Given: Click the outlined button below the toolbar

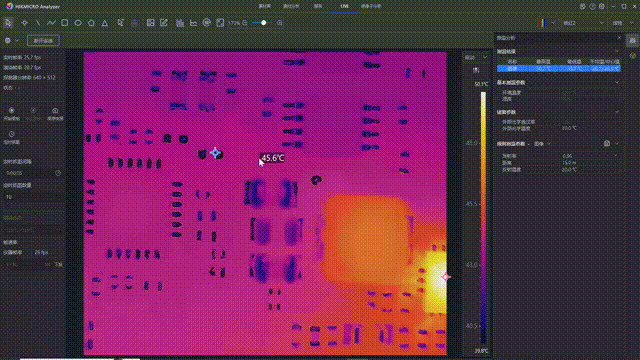Looking at the screenshot, I should (x=43, y=40).
